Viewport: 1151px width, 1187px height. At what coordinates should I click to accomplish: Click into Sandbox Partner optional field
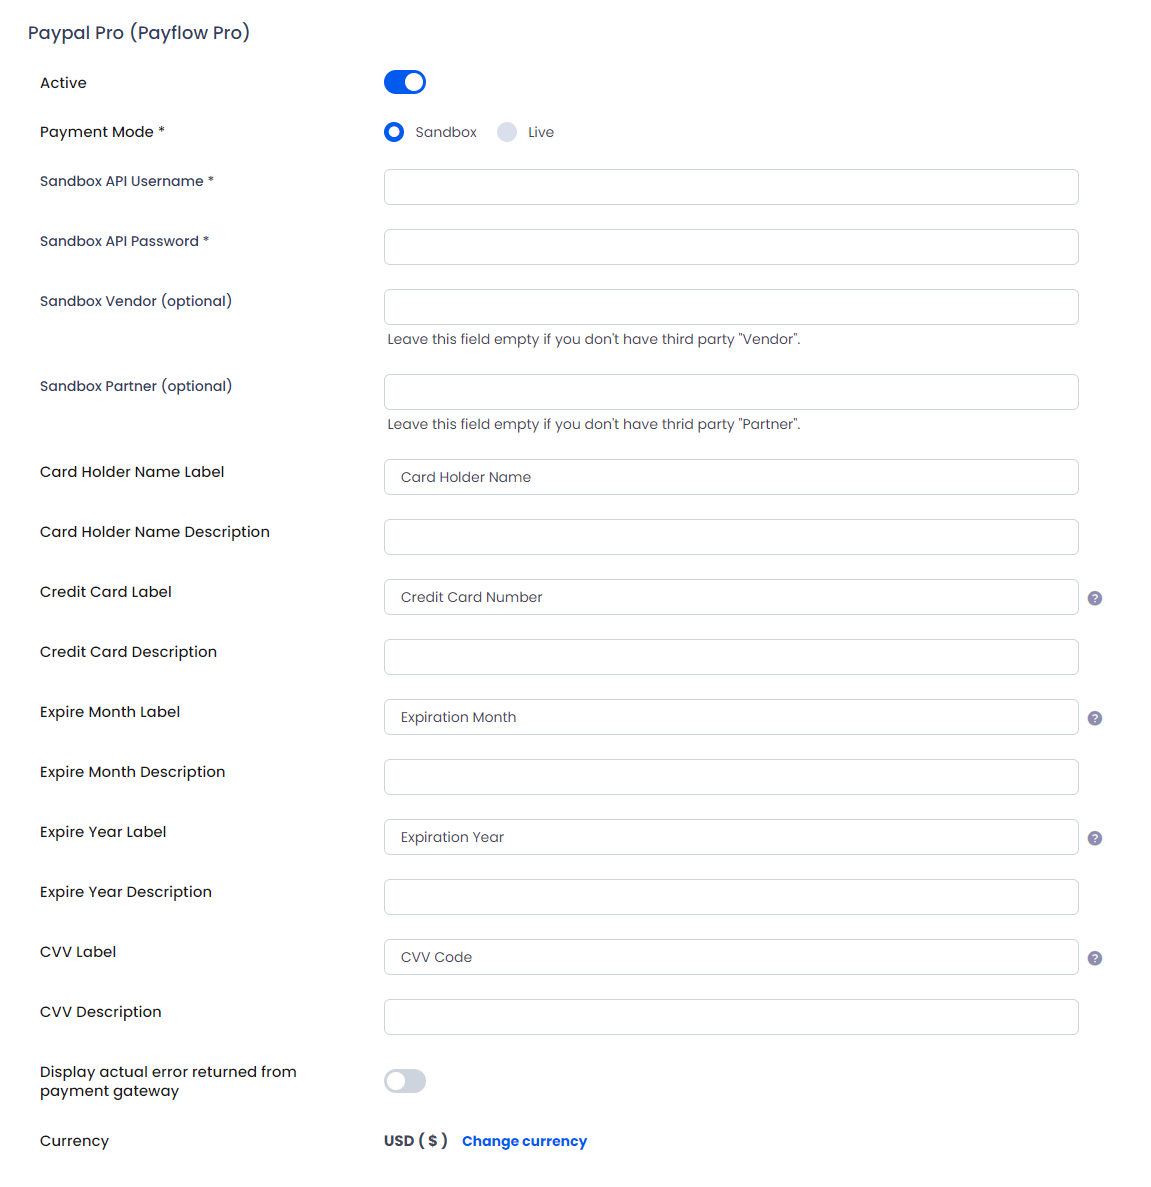point(731,392)
